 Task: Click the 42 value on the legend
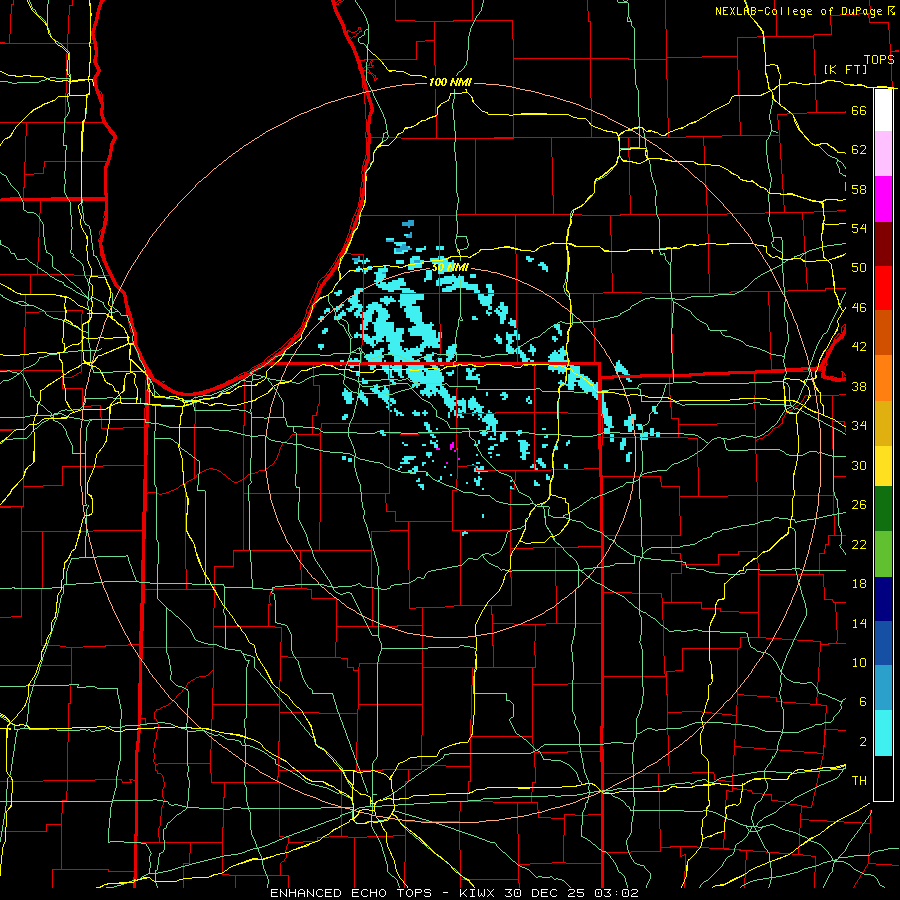(859, 346)
